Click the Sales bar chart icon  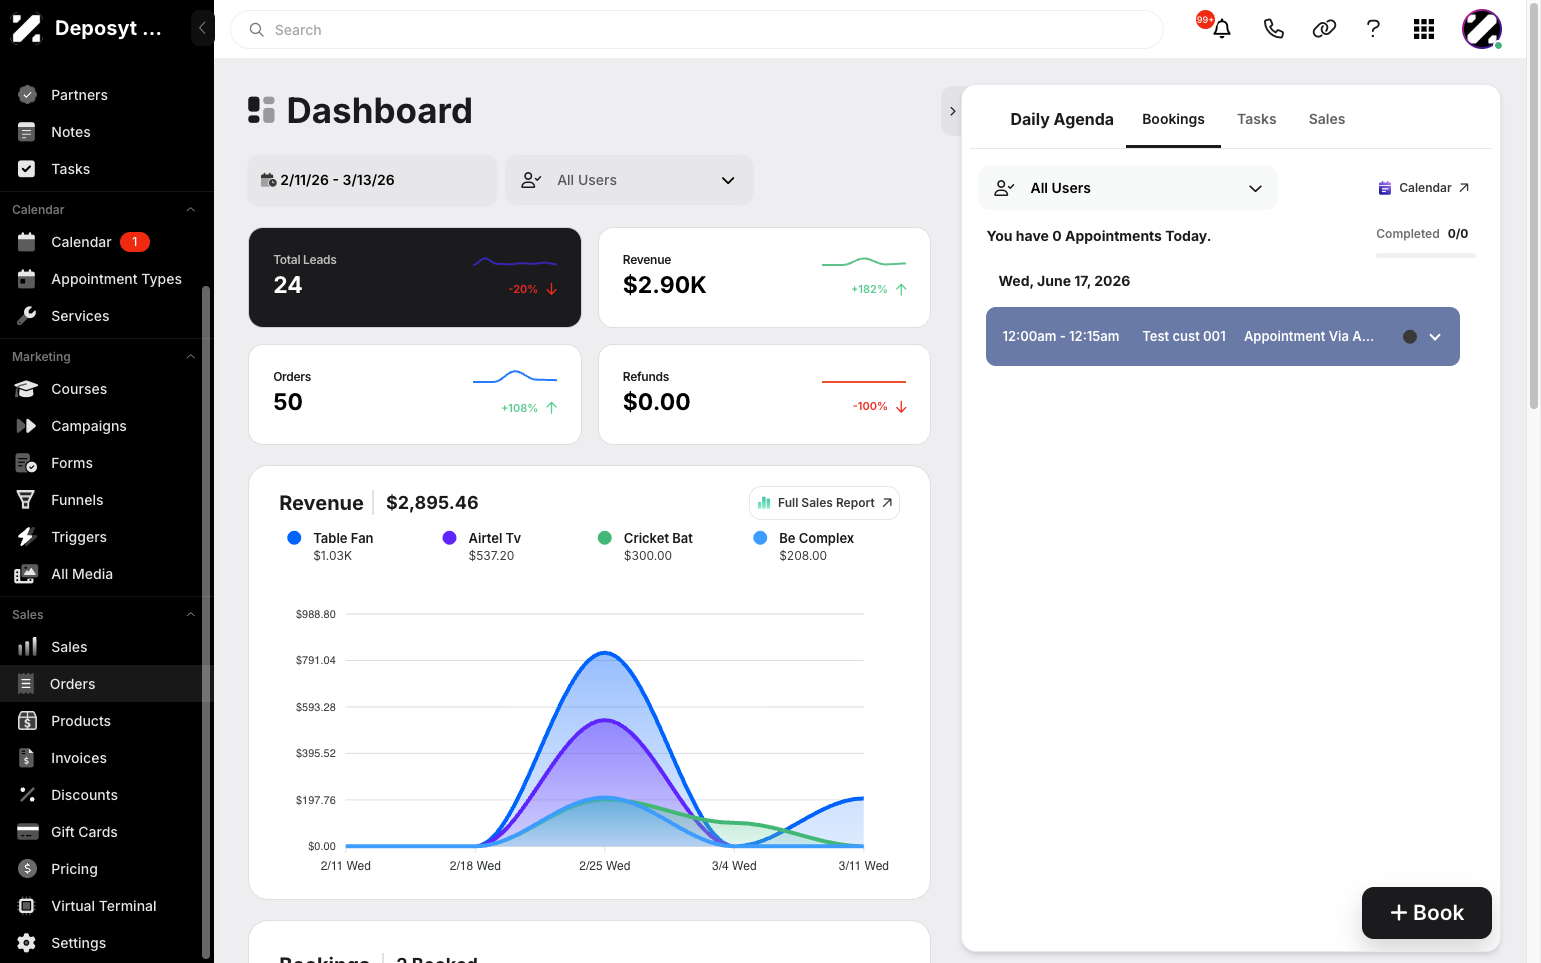point(27,647)
